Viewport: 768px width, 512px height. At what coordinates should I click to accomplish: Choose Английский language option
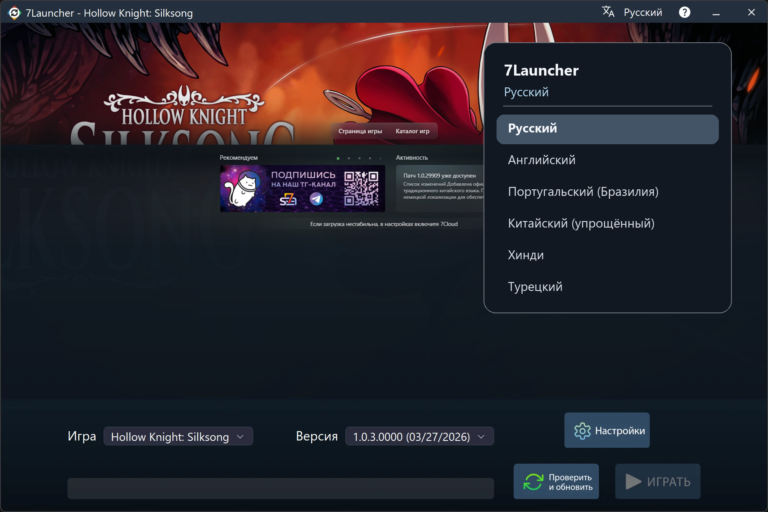tap(607, 160)
